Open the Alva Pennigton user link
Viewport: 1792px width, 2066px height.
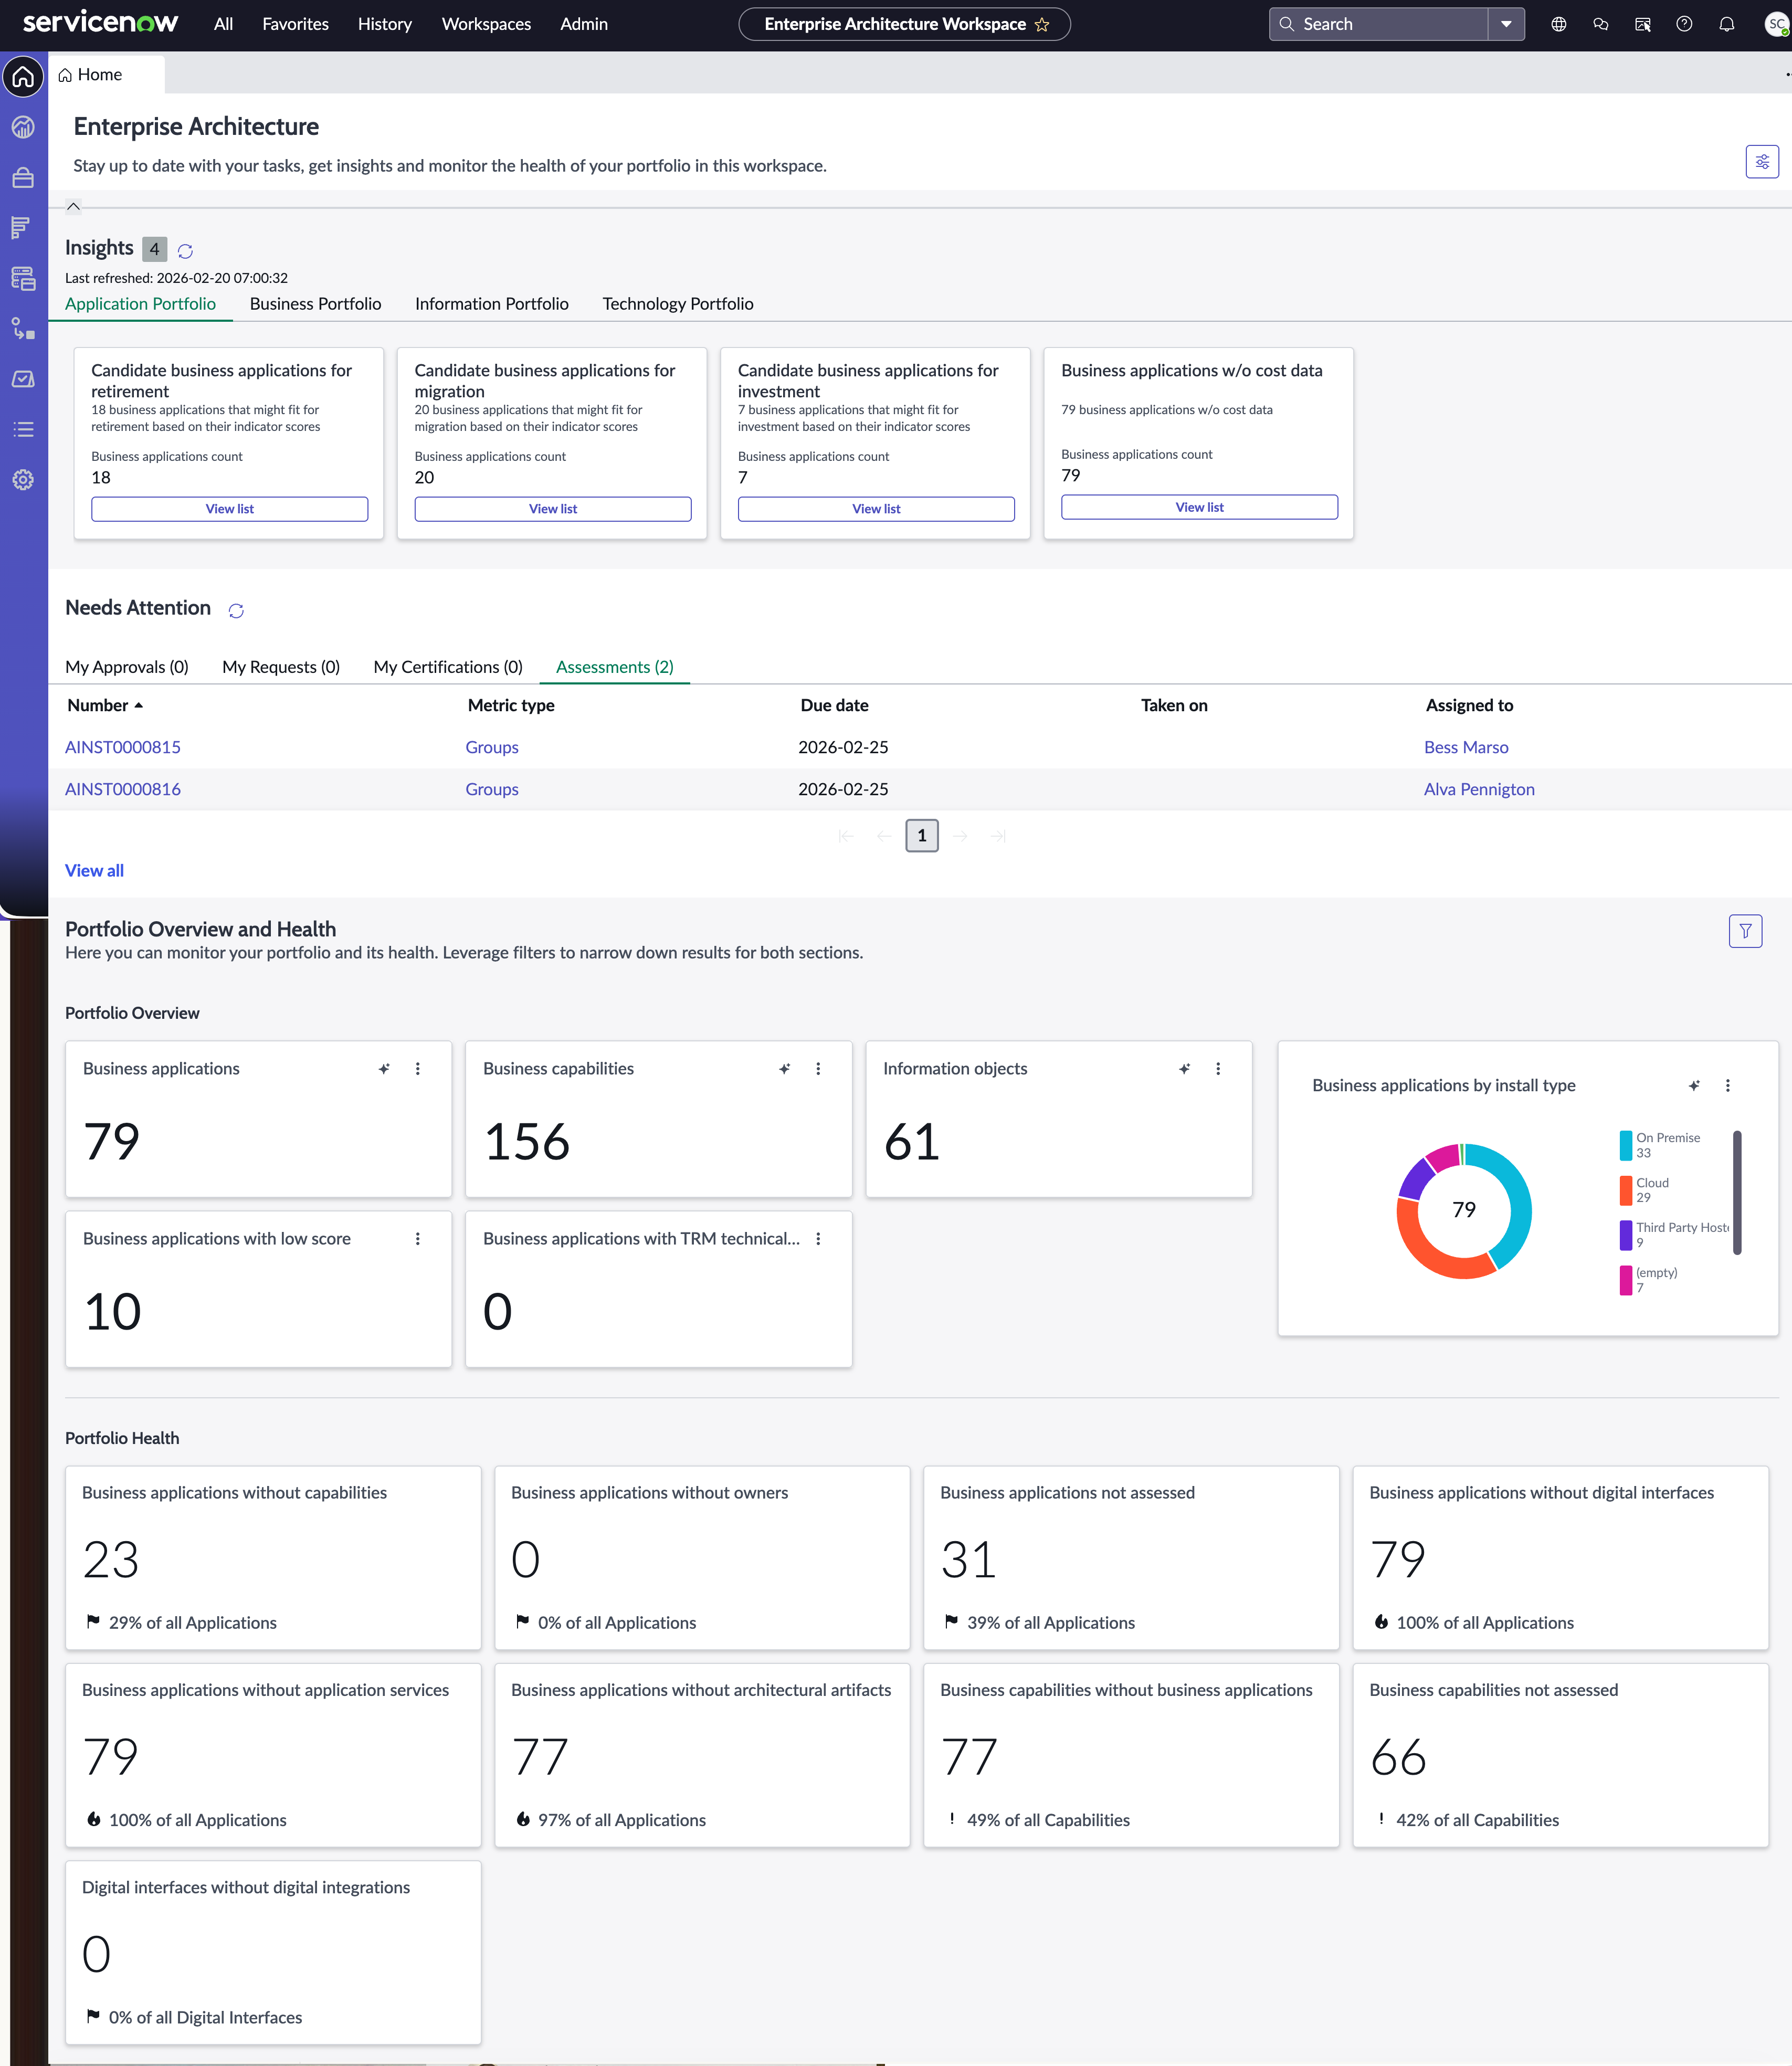tap(1479, 789)
